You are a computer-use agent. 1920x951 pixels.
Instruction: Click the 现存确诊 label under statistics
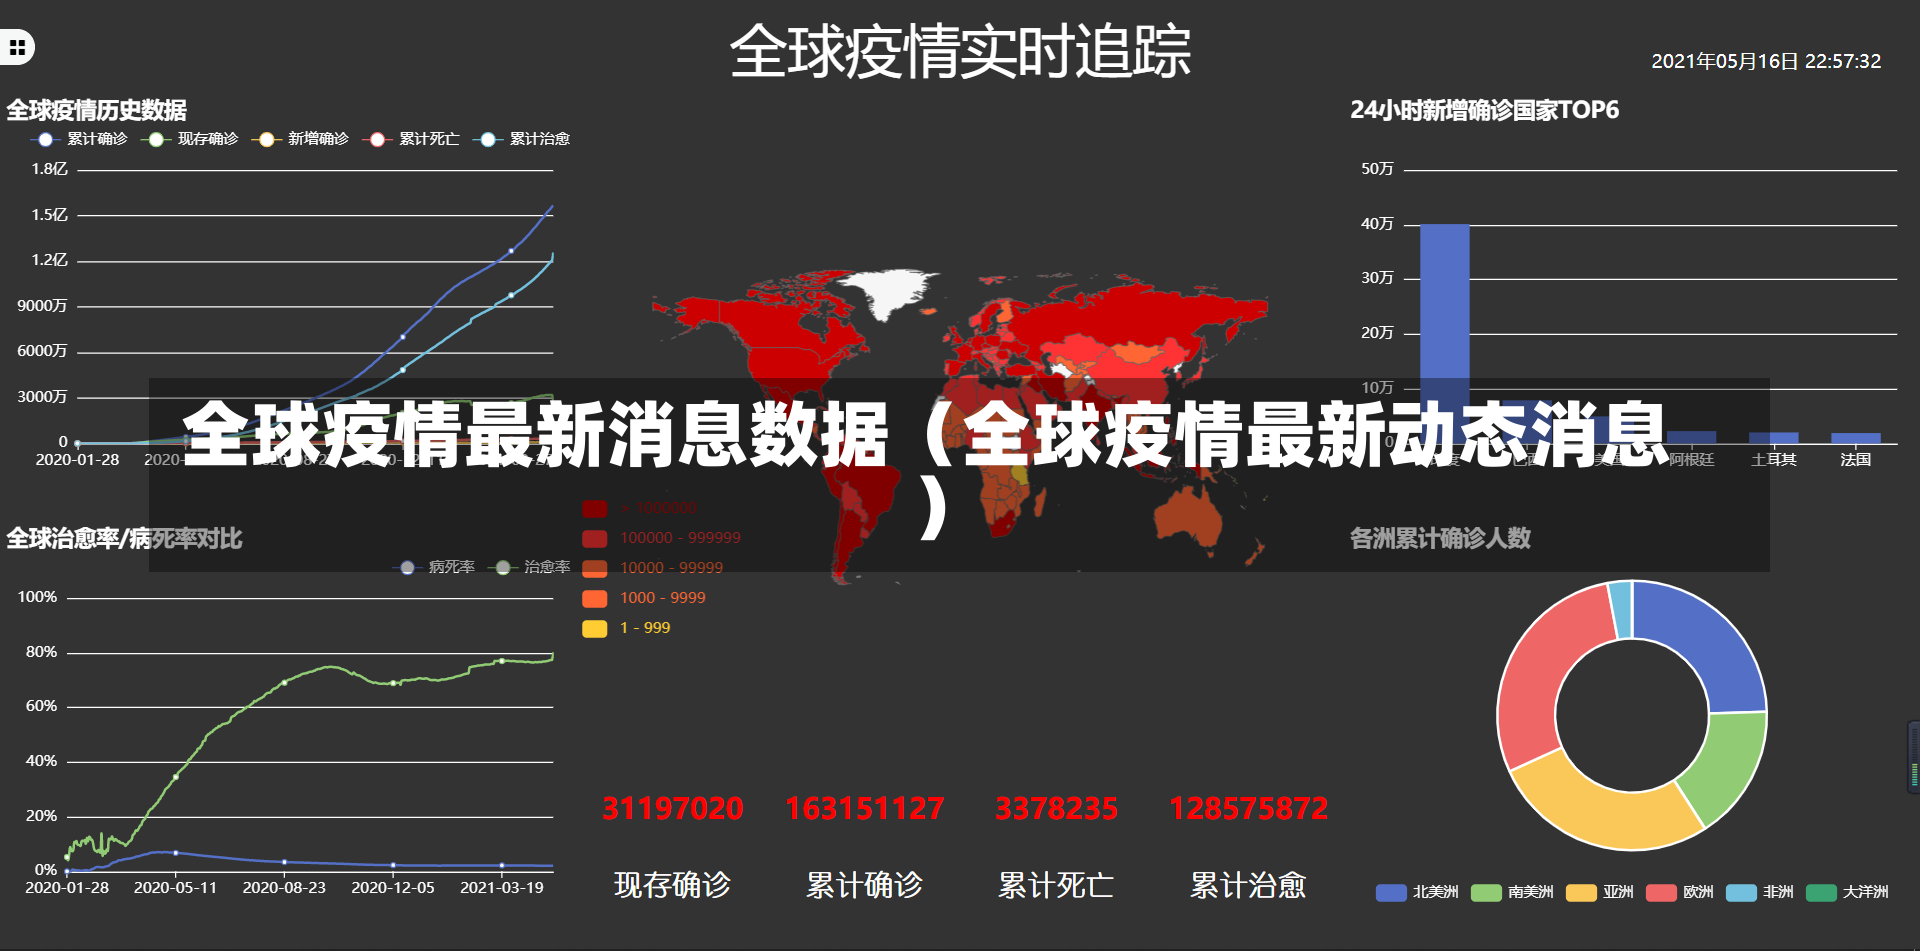672,885
